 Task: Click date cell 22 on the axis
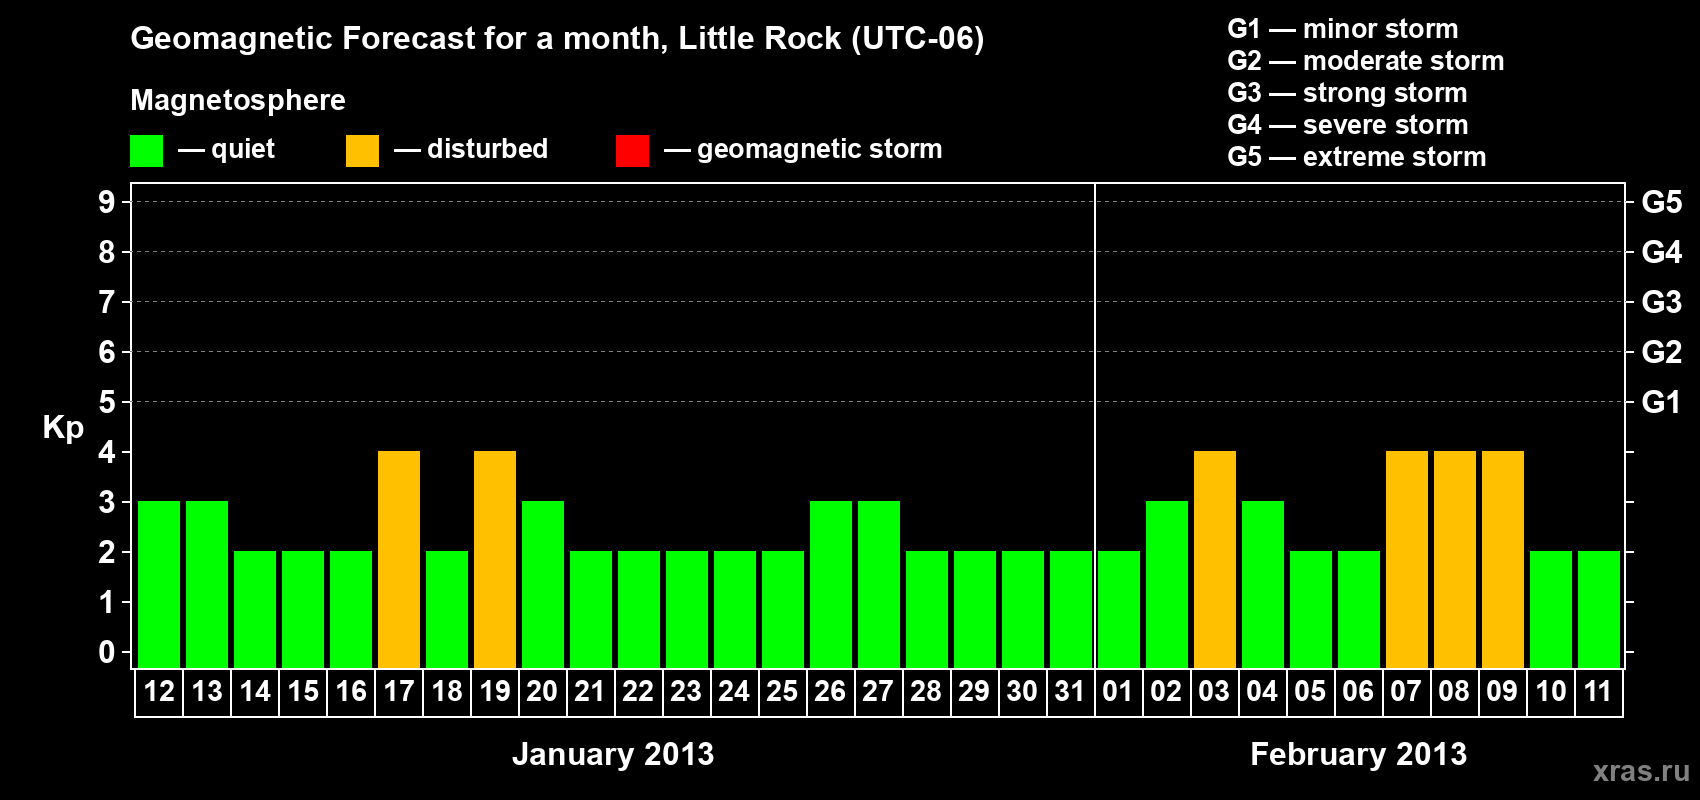click(x=639, y=692)
